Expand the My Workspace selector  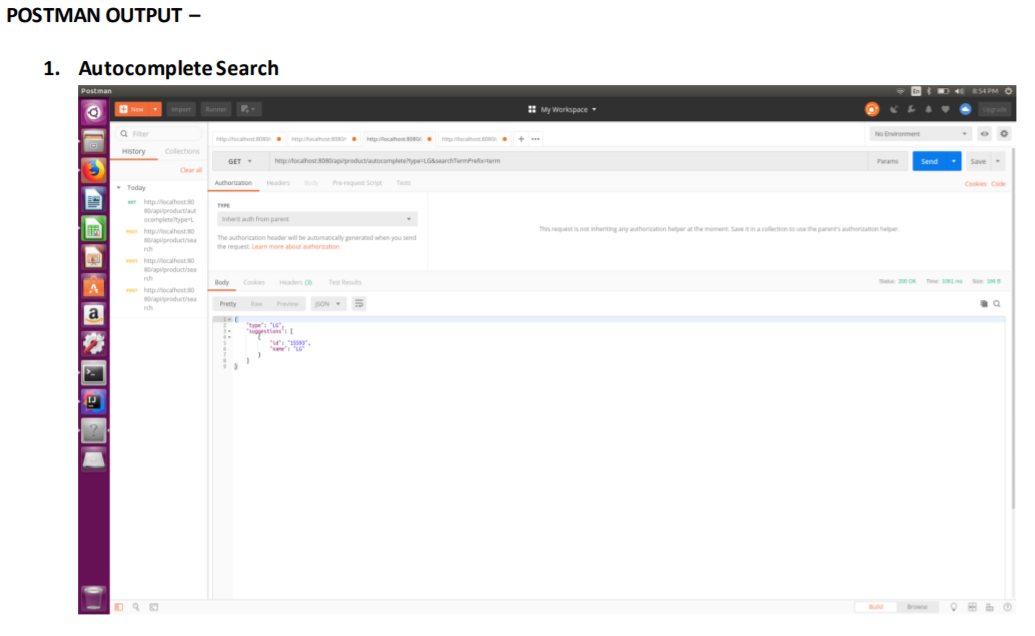pyautogui.click(x=563, y=110)
